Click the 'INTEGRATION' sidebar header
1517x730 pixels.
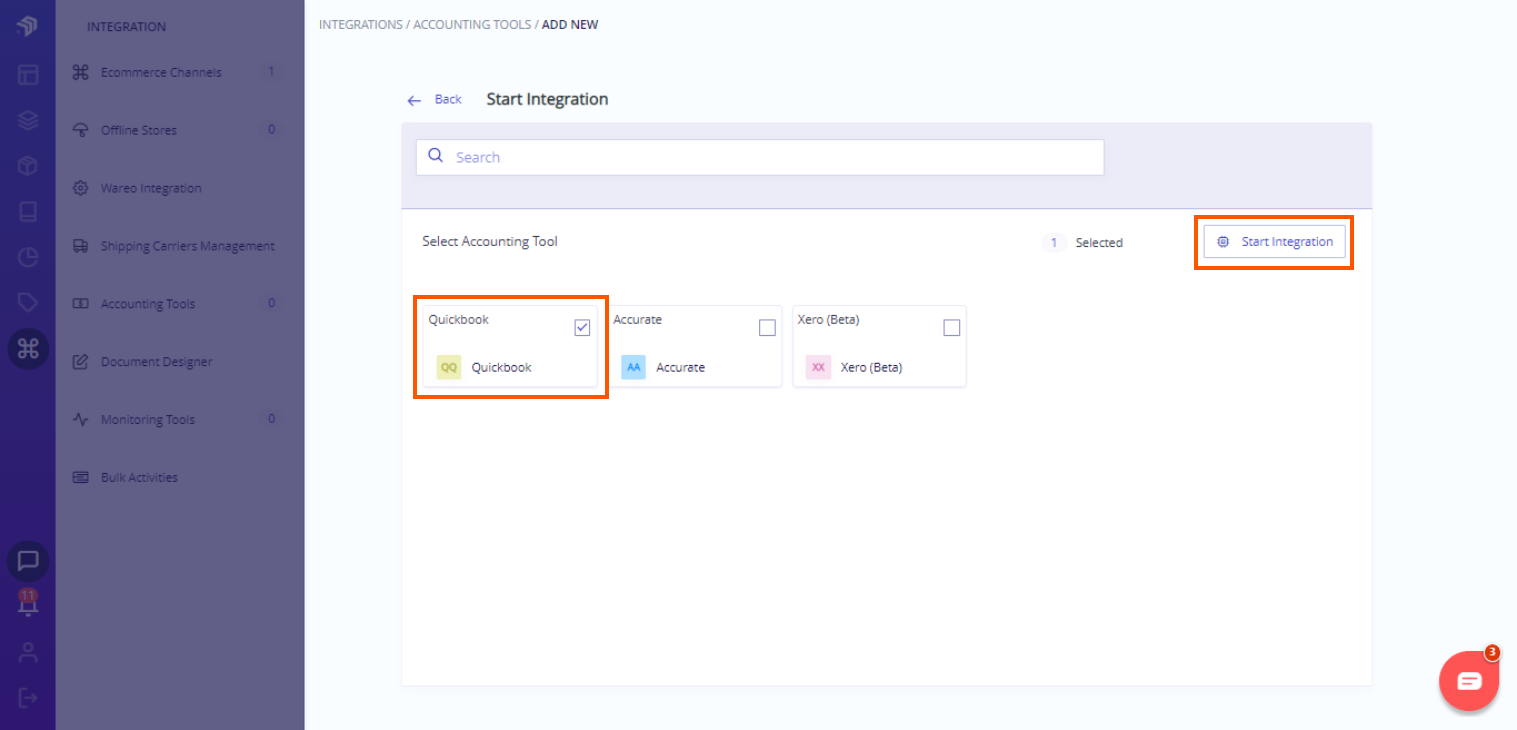tap(126, 26)
